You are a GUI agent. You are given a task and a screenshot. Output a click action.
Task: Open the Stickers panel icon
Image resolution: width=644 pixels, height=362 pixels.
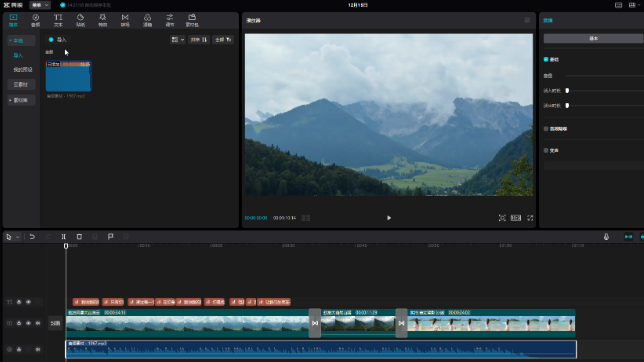(x=80, y=20)
